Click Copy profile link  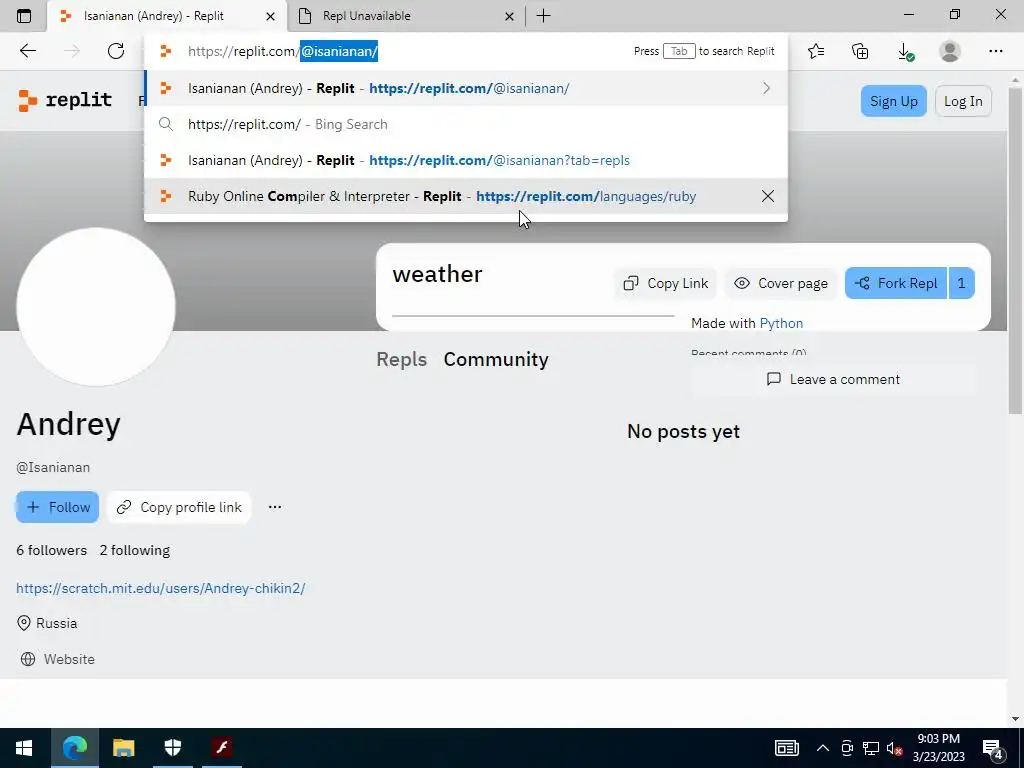[x=179, y=507]
